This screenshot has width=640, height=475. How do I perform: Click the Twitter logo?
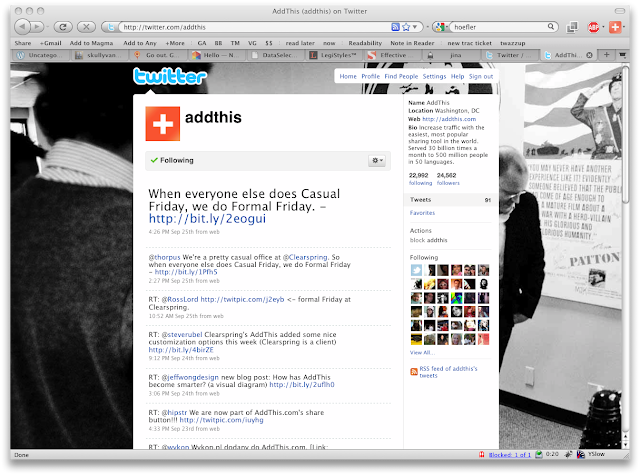click(170, 76)
